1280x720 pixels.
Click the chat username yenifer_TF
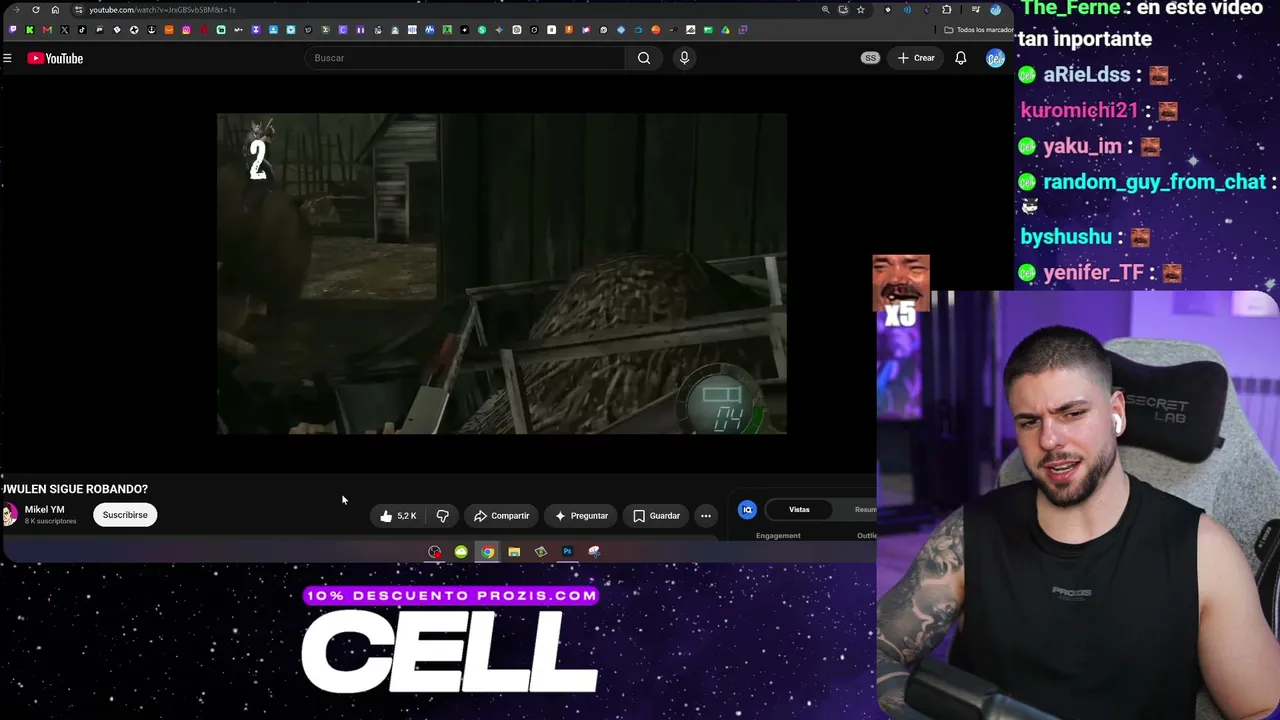1093,272
